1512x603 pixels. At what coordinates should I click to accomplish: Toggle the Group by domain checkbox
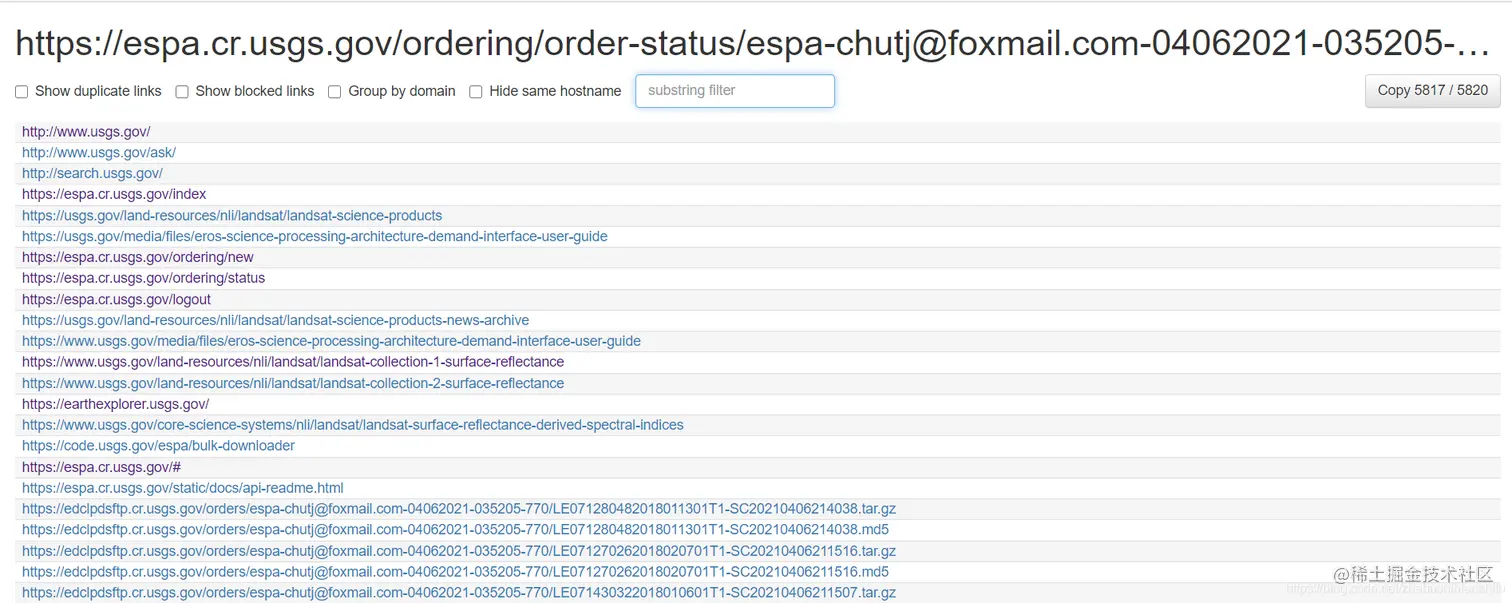click(335, 92)
